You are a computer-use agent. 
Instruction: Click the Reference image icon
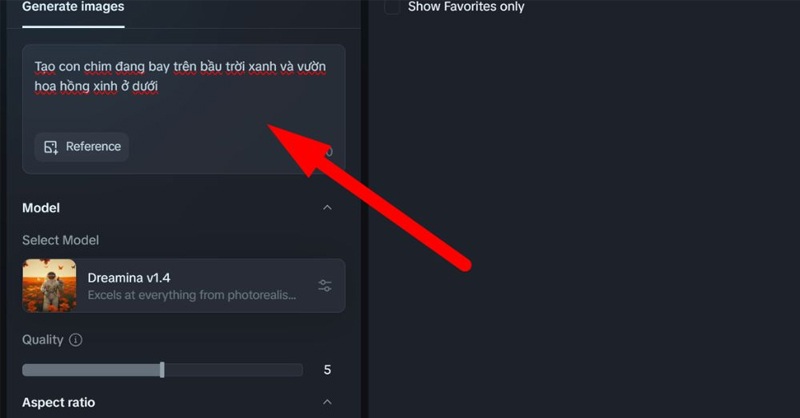click(51, 147)
